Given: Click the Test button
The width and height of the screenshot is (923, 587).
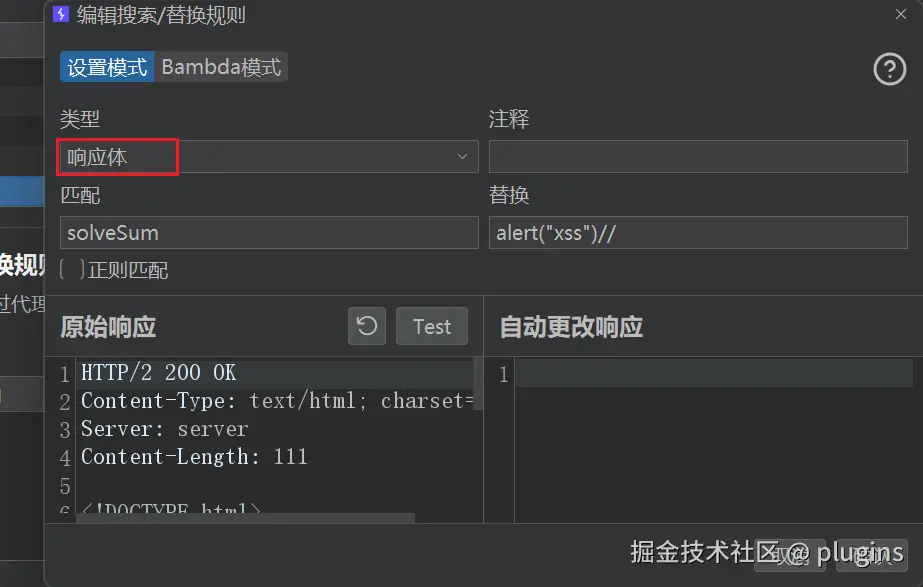Looking at the screenshot, I should 431,326.
